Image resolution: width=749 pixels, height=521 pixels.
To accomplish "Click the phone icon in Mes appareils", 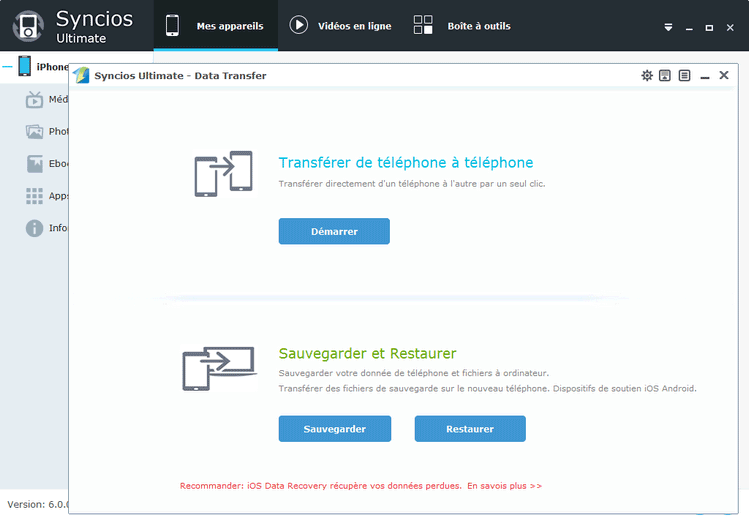I will tap(172, 25).
